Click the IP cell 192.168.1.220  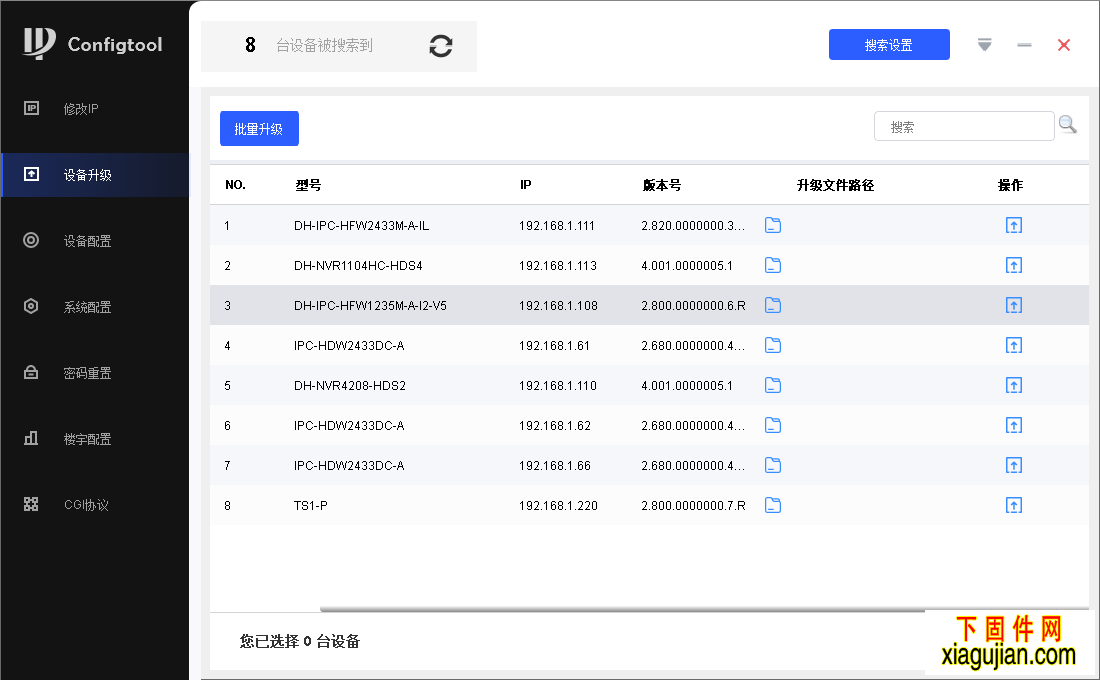pyautogui.click(x=558, y=506)
